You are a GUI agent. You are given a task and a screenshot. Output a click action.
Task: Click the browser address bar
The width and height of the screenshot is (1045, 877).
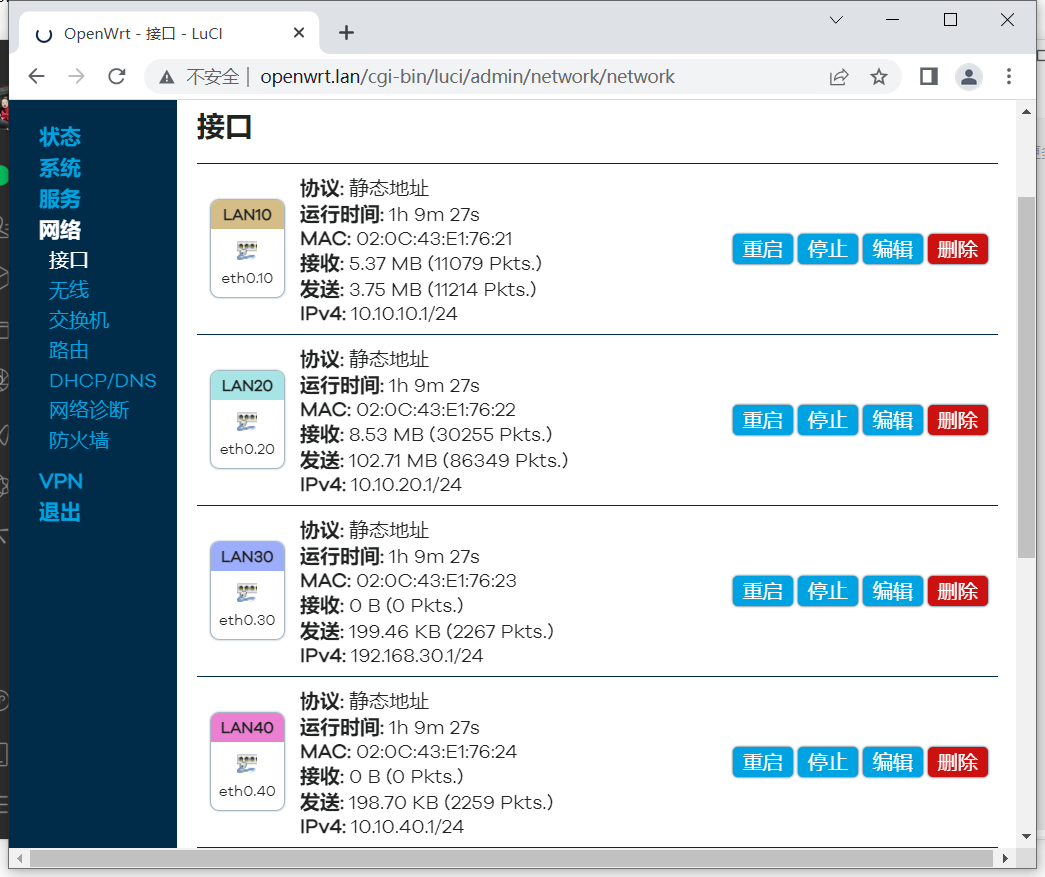(500, 76)
